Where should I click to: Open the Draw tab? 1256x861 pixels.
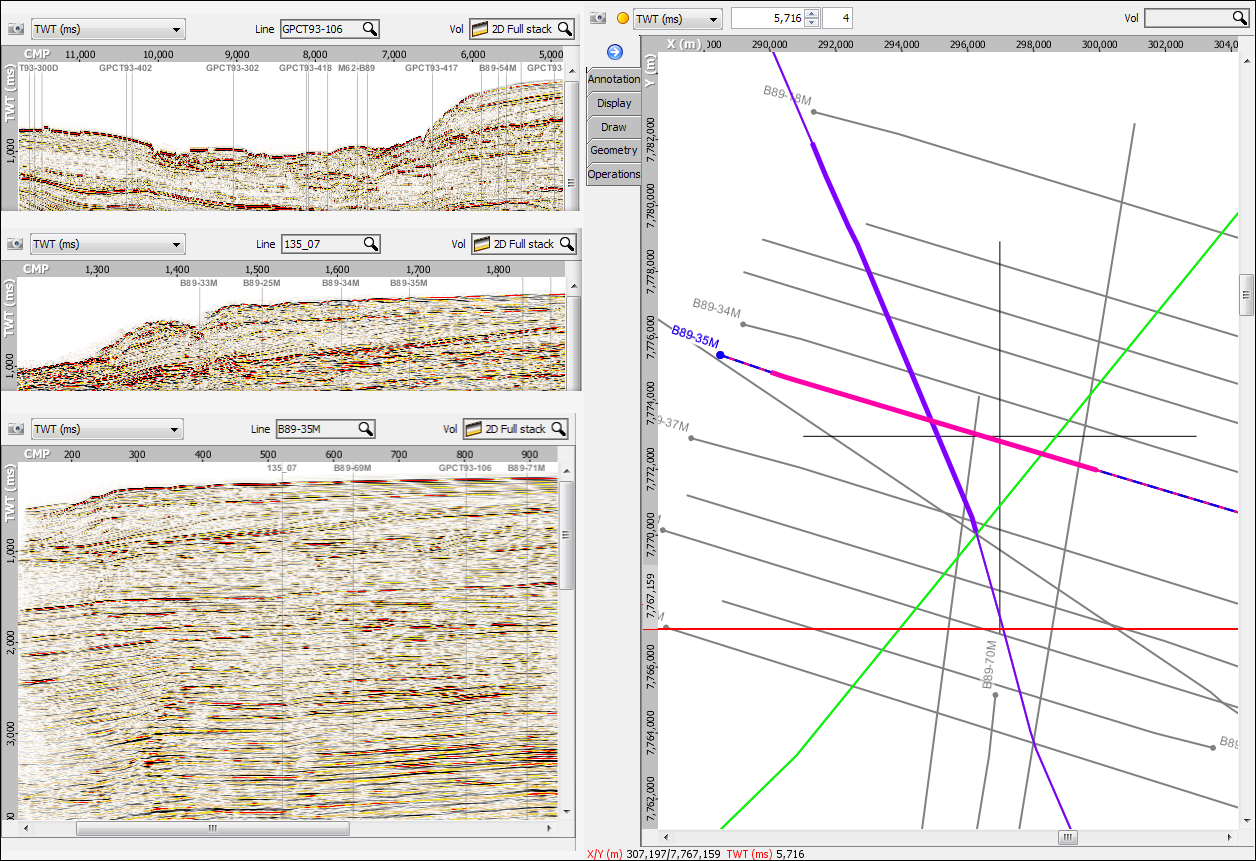pos(613,127)
